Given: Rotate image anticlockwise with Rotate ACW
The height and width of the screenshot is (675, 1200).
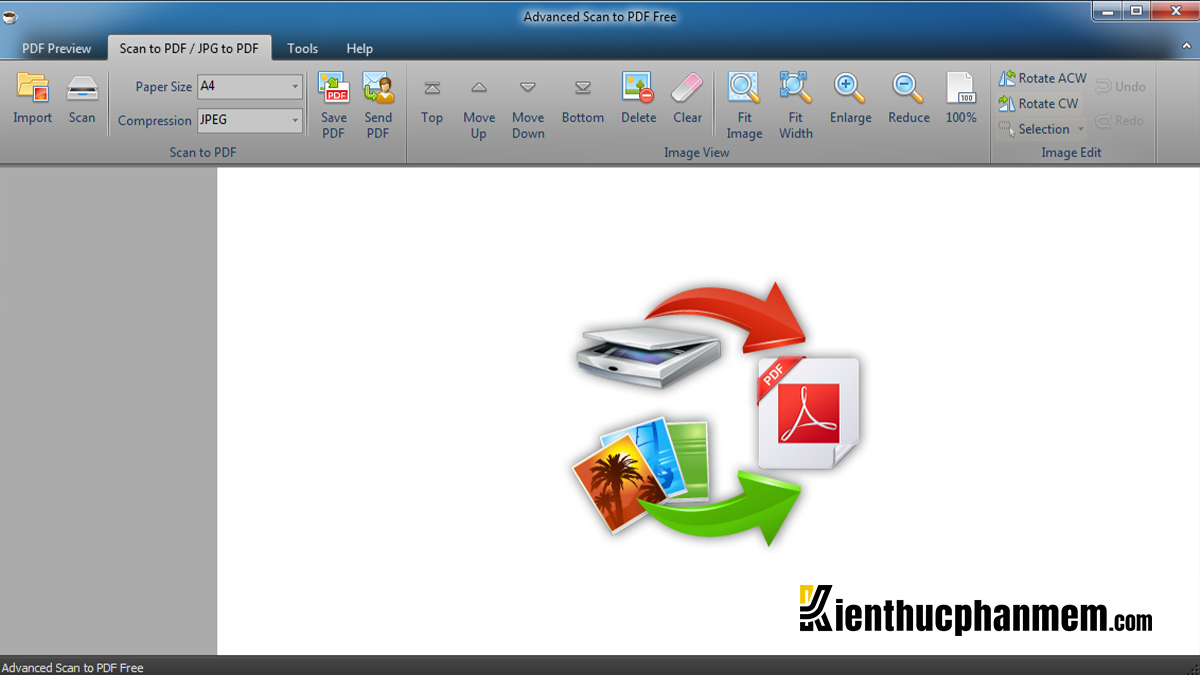Looking at the screenshot, I should (1042, 78).
